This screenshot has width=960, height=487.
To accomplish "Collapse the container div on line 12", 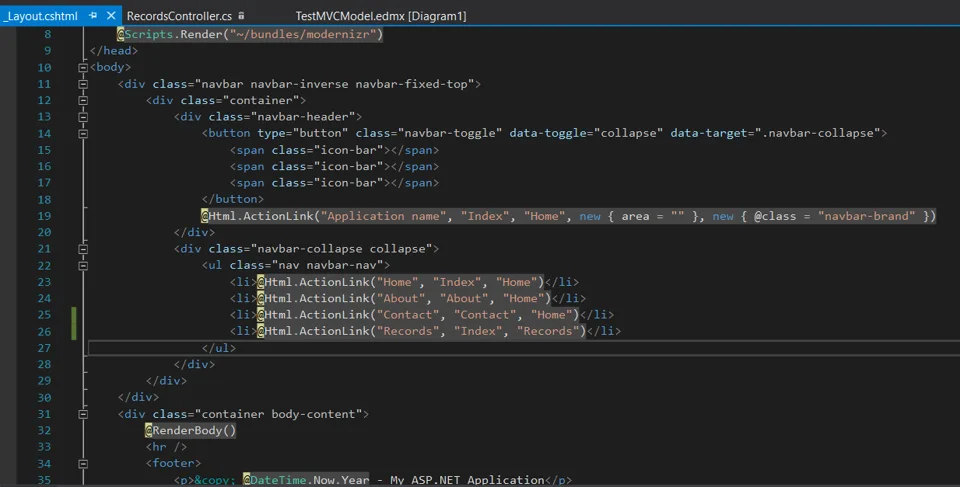I will tap(83, 100).
